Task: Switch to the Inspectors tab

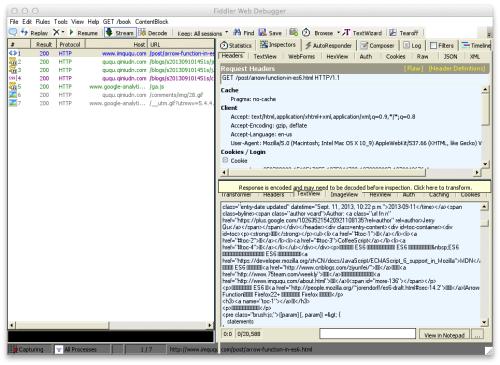Action: 278,45
